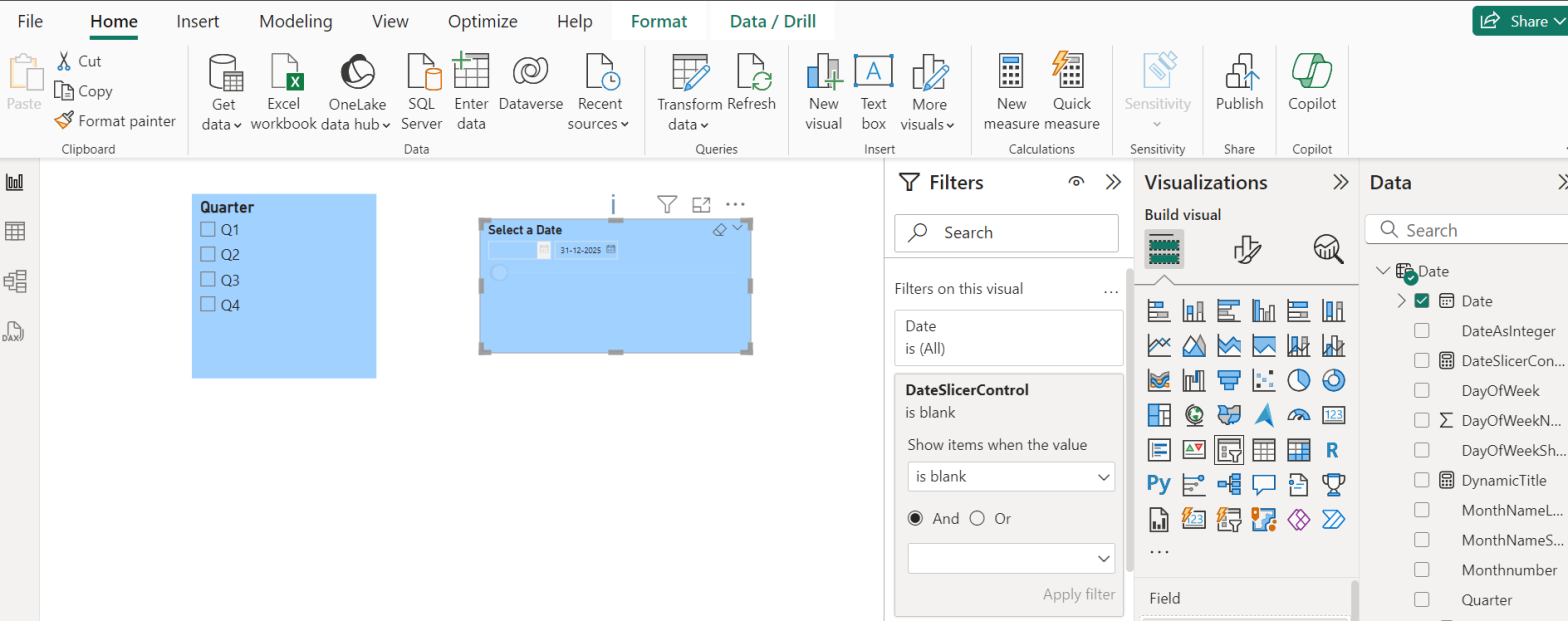Screen dimensions: 1568x621
Task: Click the Share button
Action: point(1520,21)
